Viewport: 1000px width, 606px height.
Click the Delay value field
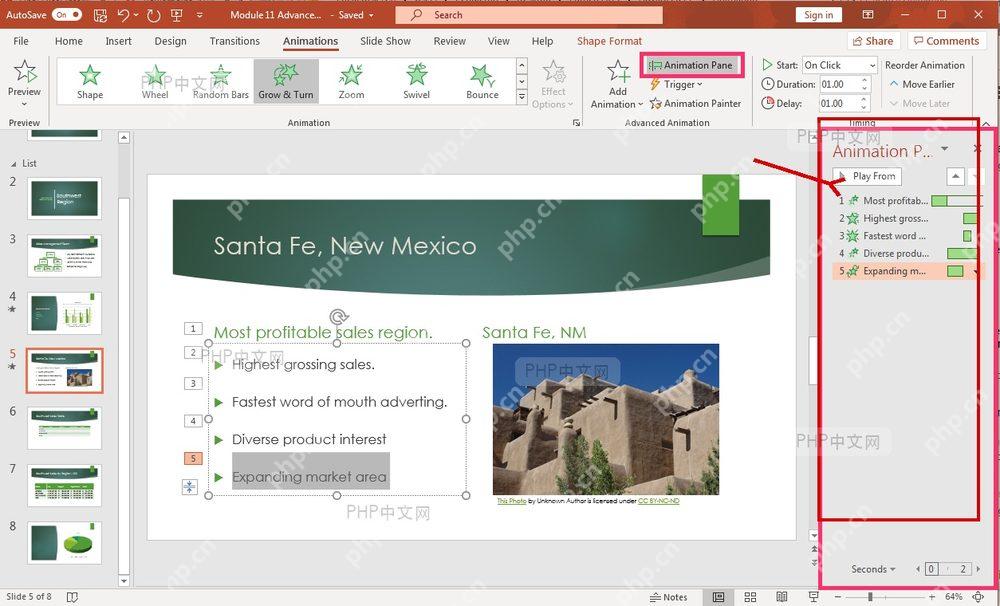click(839, 103)
